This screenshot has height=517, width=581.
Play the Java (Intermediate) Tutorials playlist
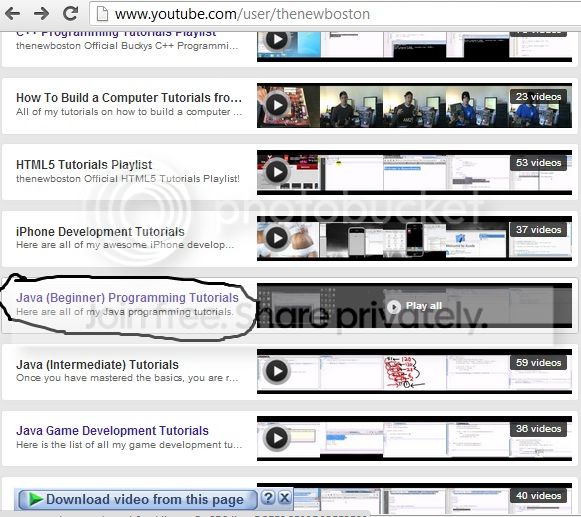[276, 371]
